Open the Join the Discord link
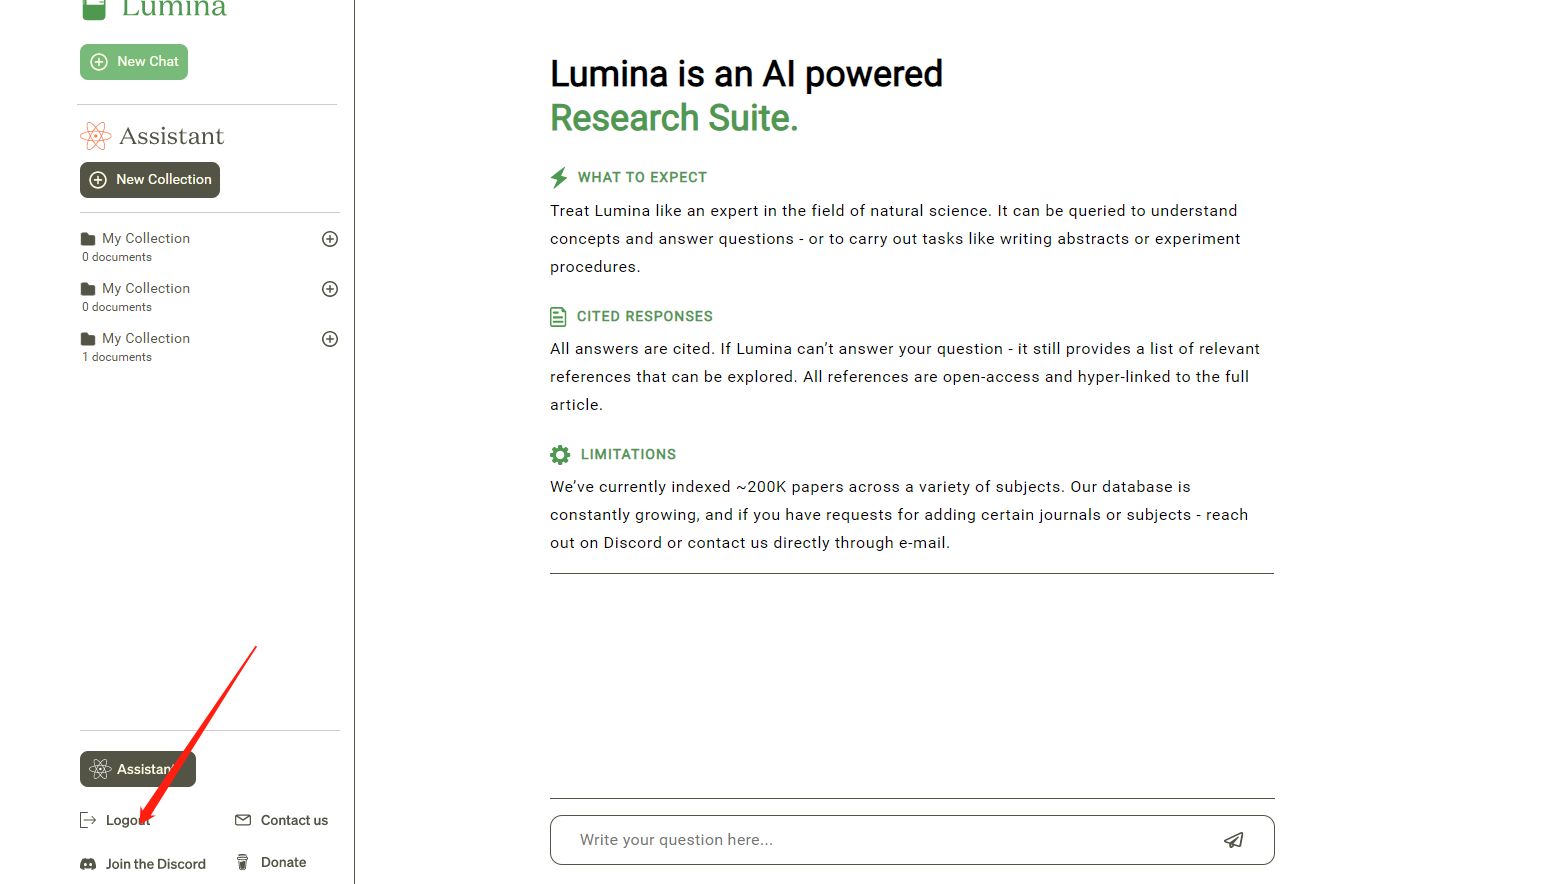Image resolution: width=1553 pixels, height=884 pixels. (x=155, y=863)
